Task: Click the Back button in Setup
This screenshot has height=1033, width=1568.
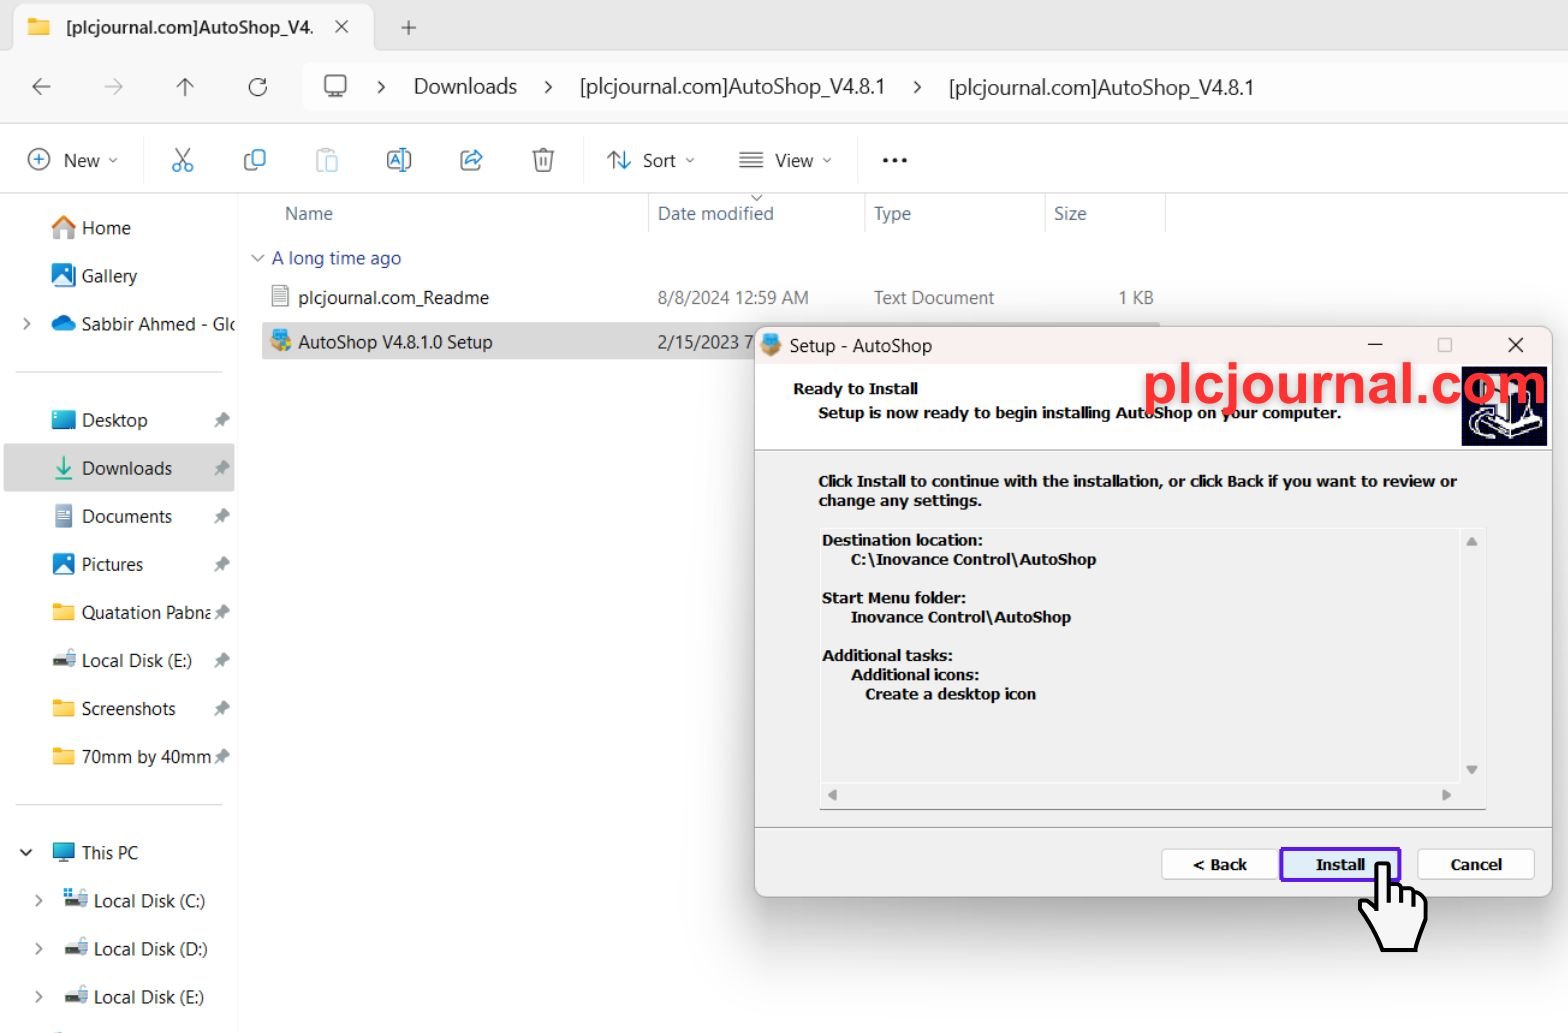Action: [1220, 864]
